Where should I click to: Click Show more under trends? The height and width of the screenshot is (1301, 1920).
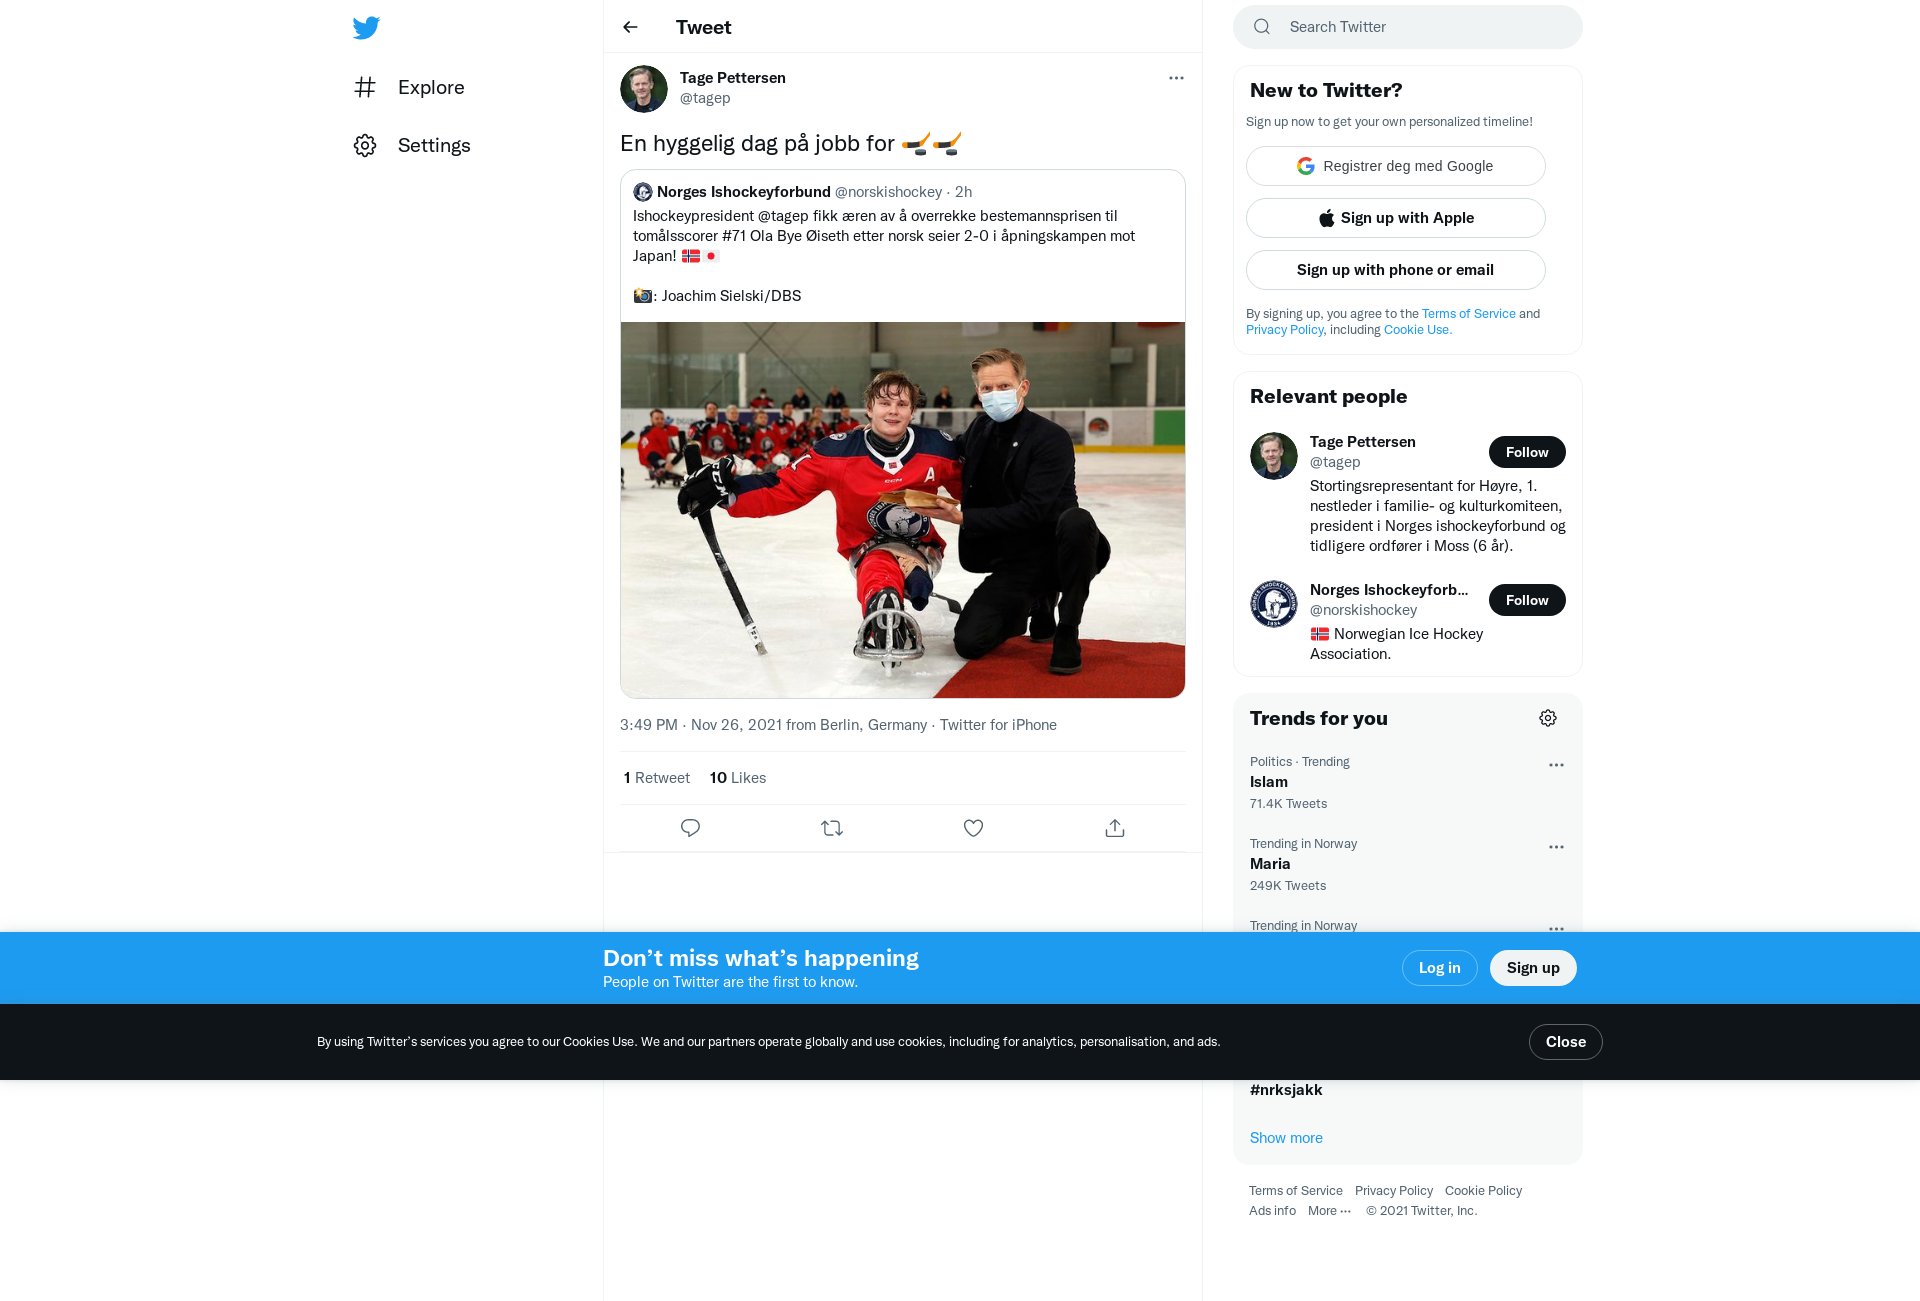point(1286,1138)
